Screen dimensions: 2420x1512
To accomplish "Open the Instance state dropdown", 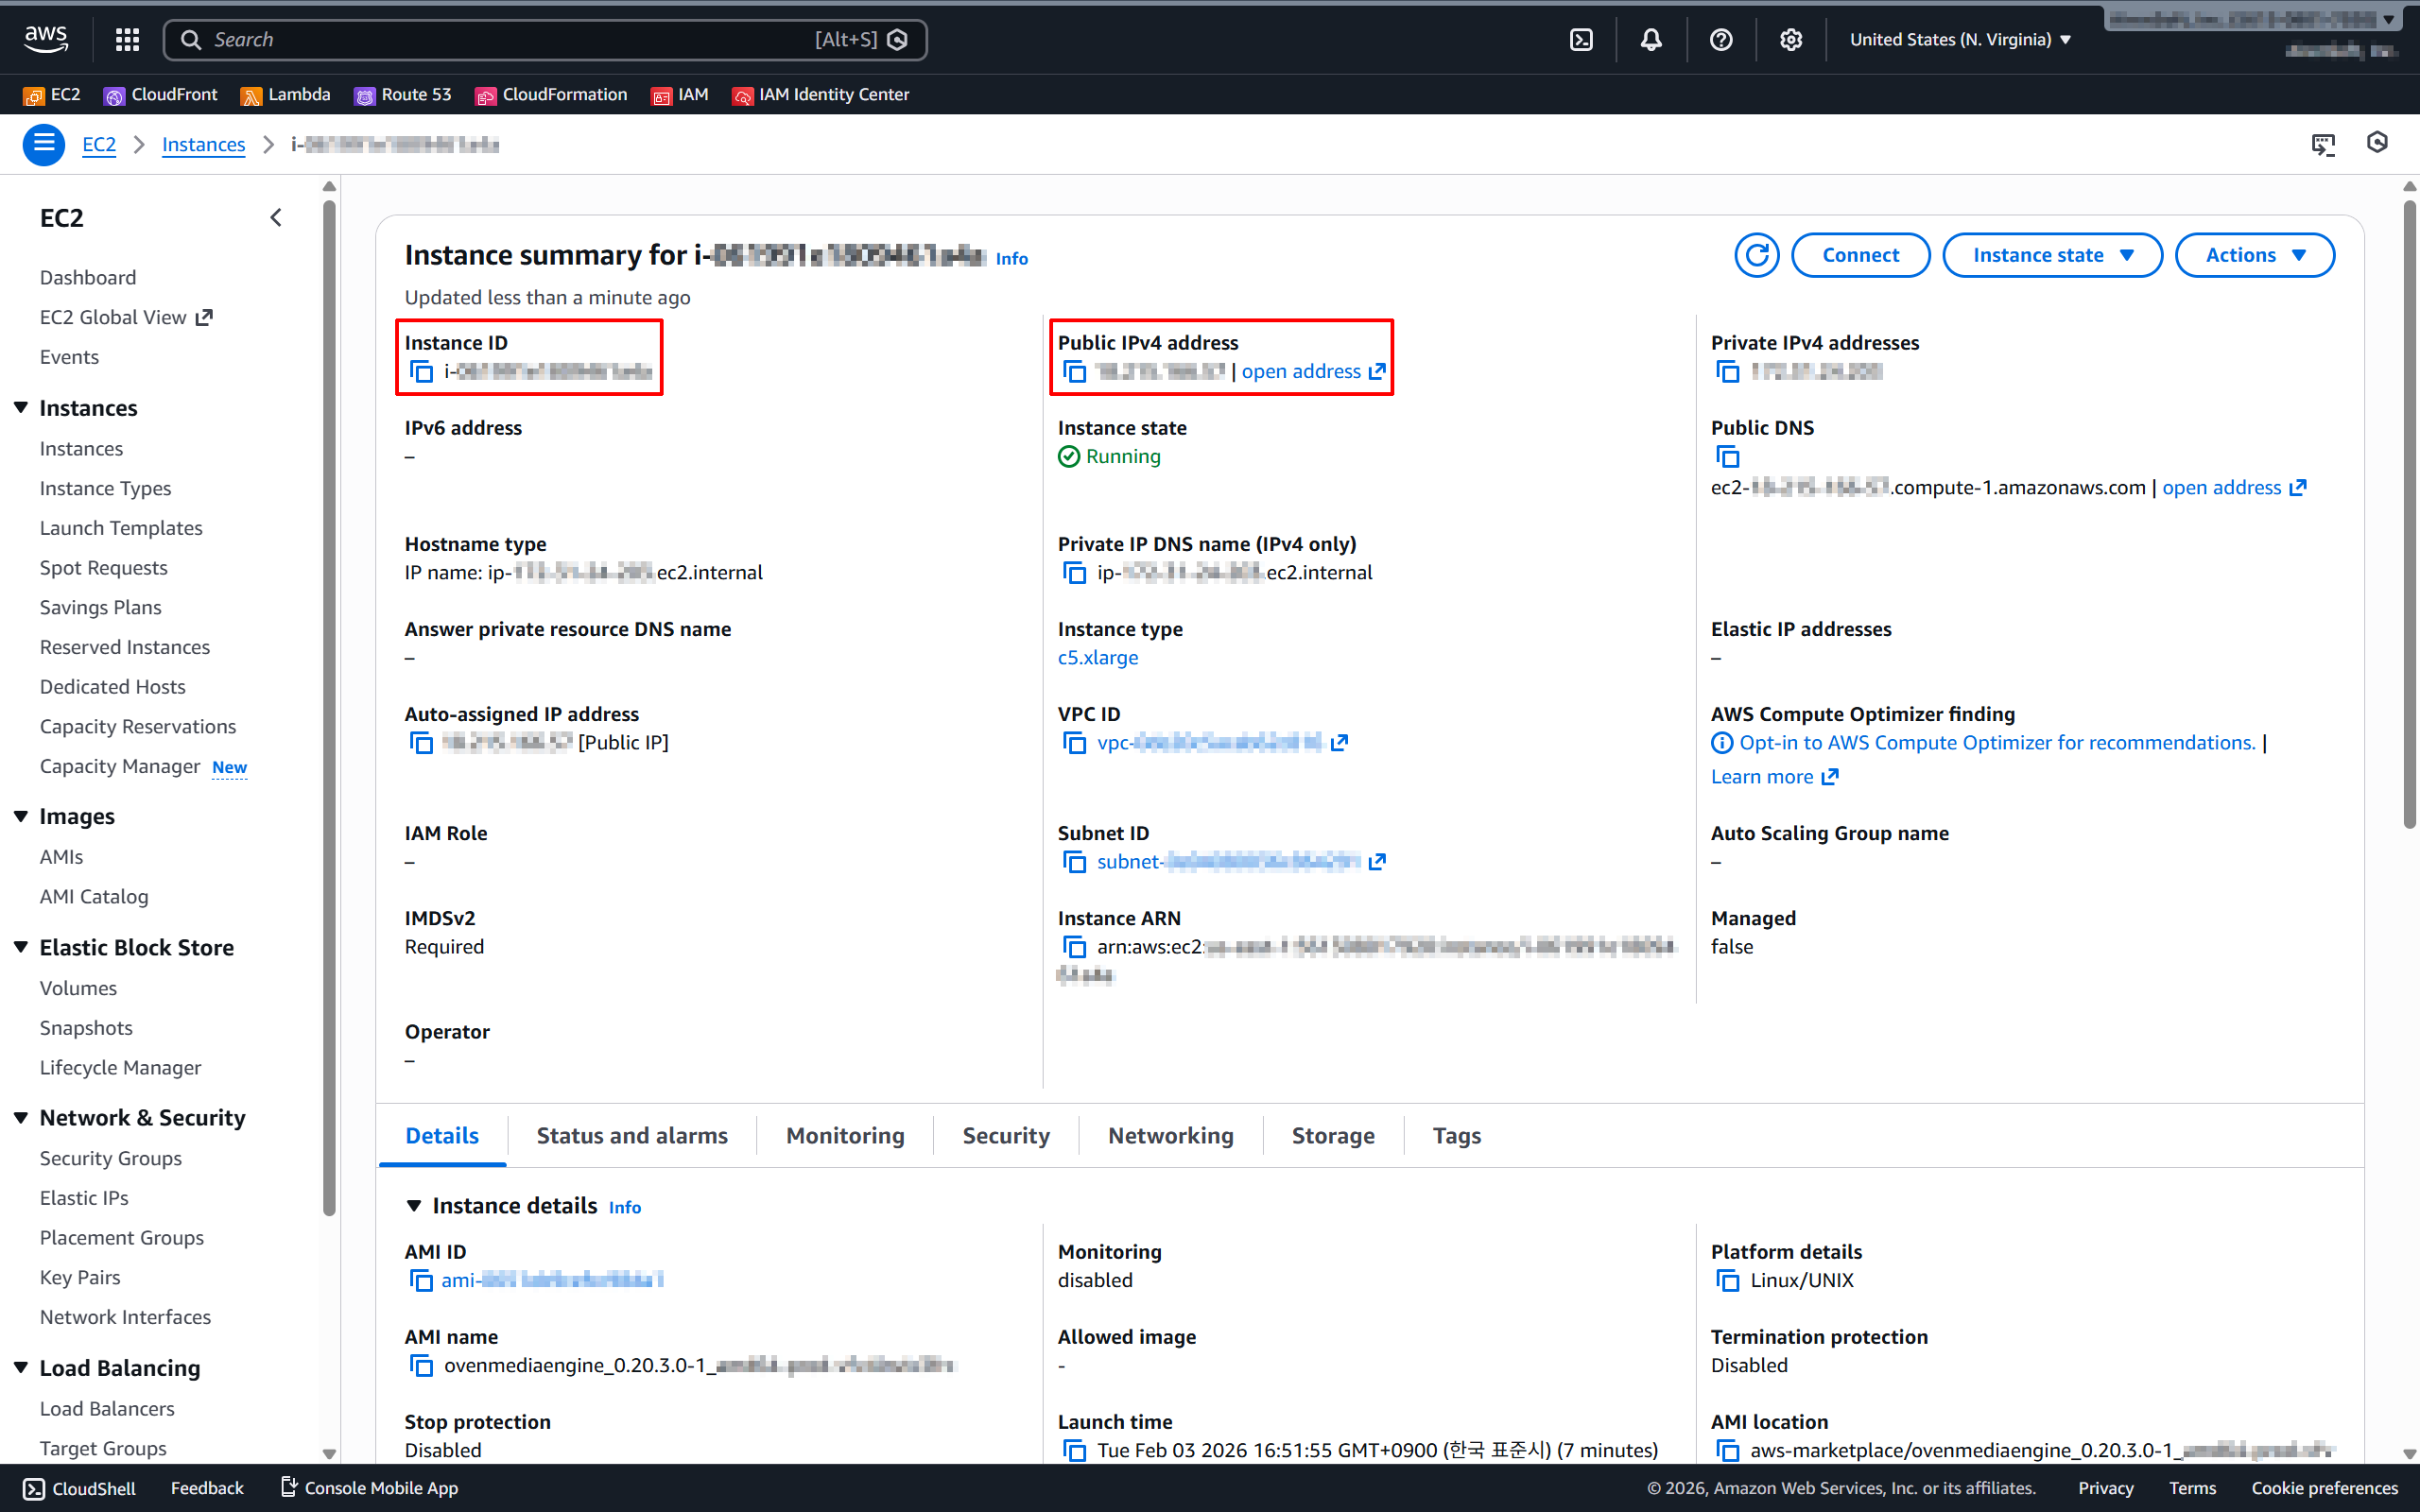I will [x=2051, y=255].
